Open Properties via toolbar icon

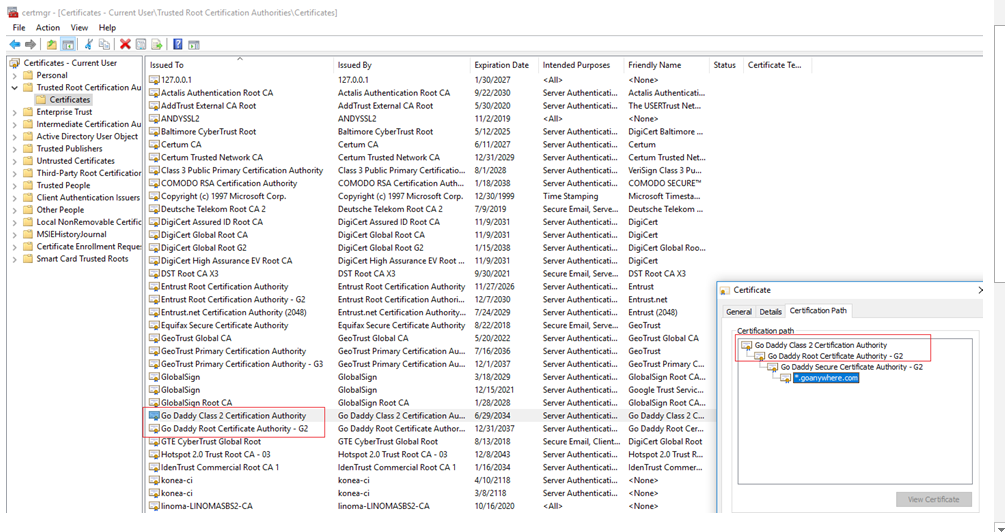[x=140, y=44]
